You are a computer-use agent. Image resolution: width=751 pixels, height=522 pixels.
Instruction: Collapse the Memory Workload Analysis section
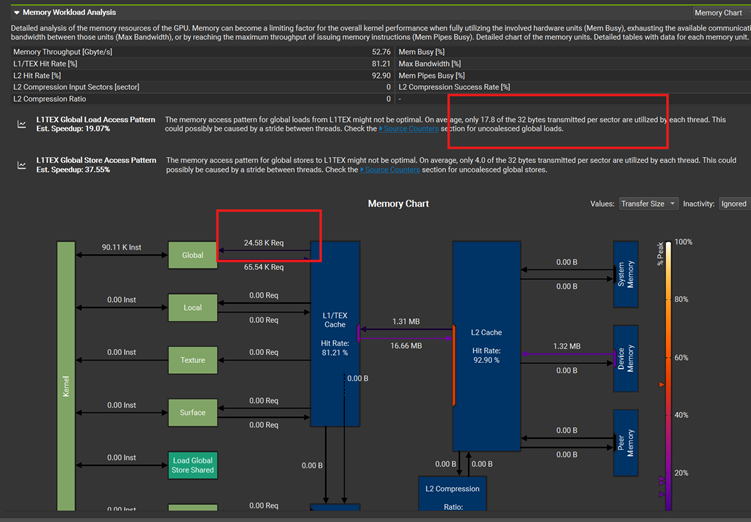(17, 12)
